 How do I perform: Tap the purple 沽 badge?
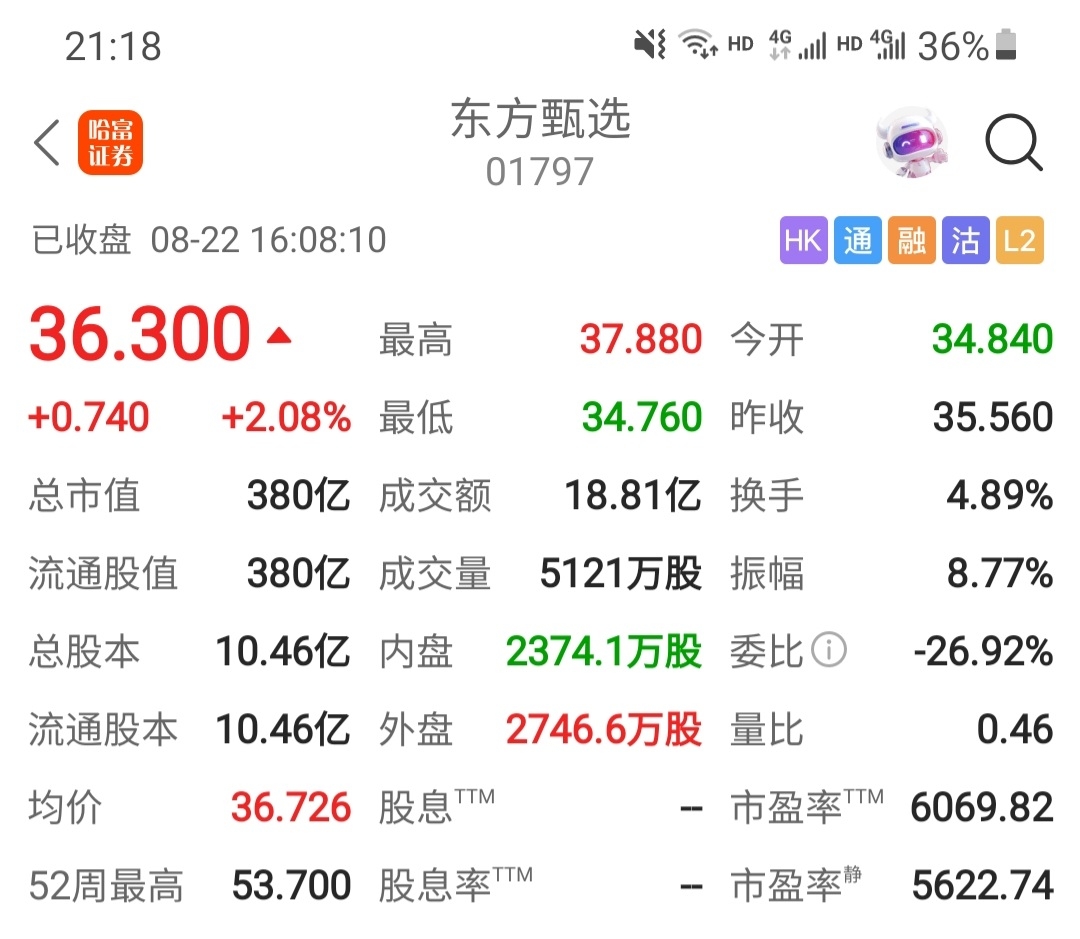tap(966, 240)
